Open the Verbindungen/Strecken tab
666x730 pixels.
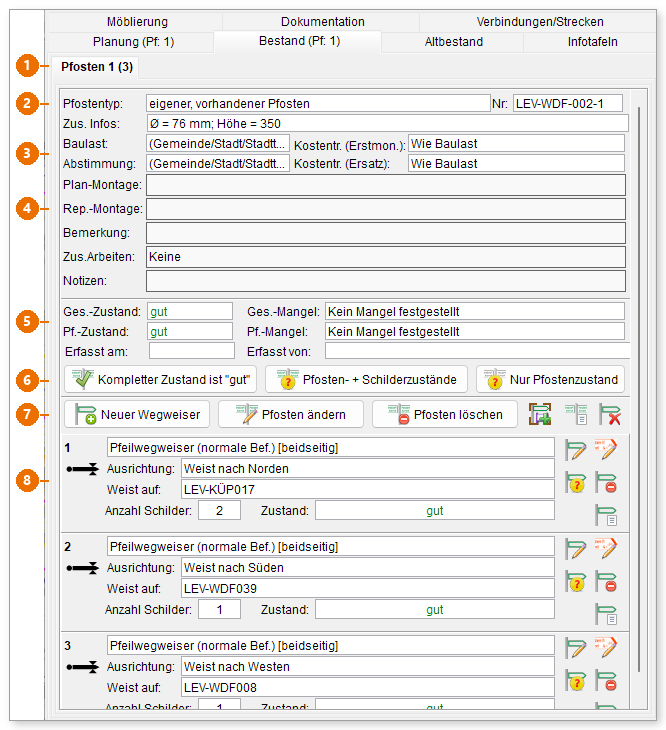click(x=539, y=21)
